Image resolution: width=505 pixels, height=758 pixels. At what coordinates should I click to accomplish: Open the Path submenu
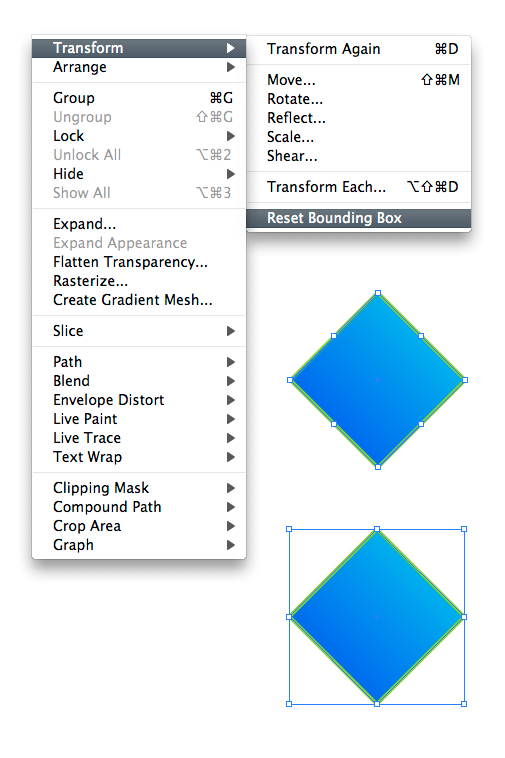click(139, 362)
